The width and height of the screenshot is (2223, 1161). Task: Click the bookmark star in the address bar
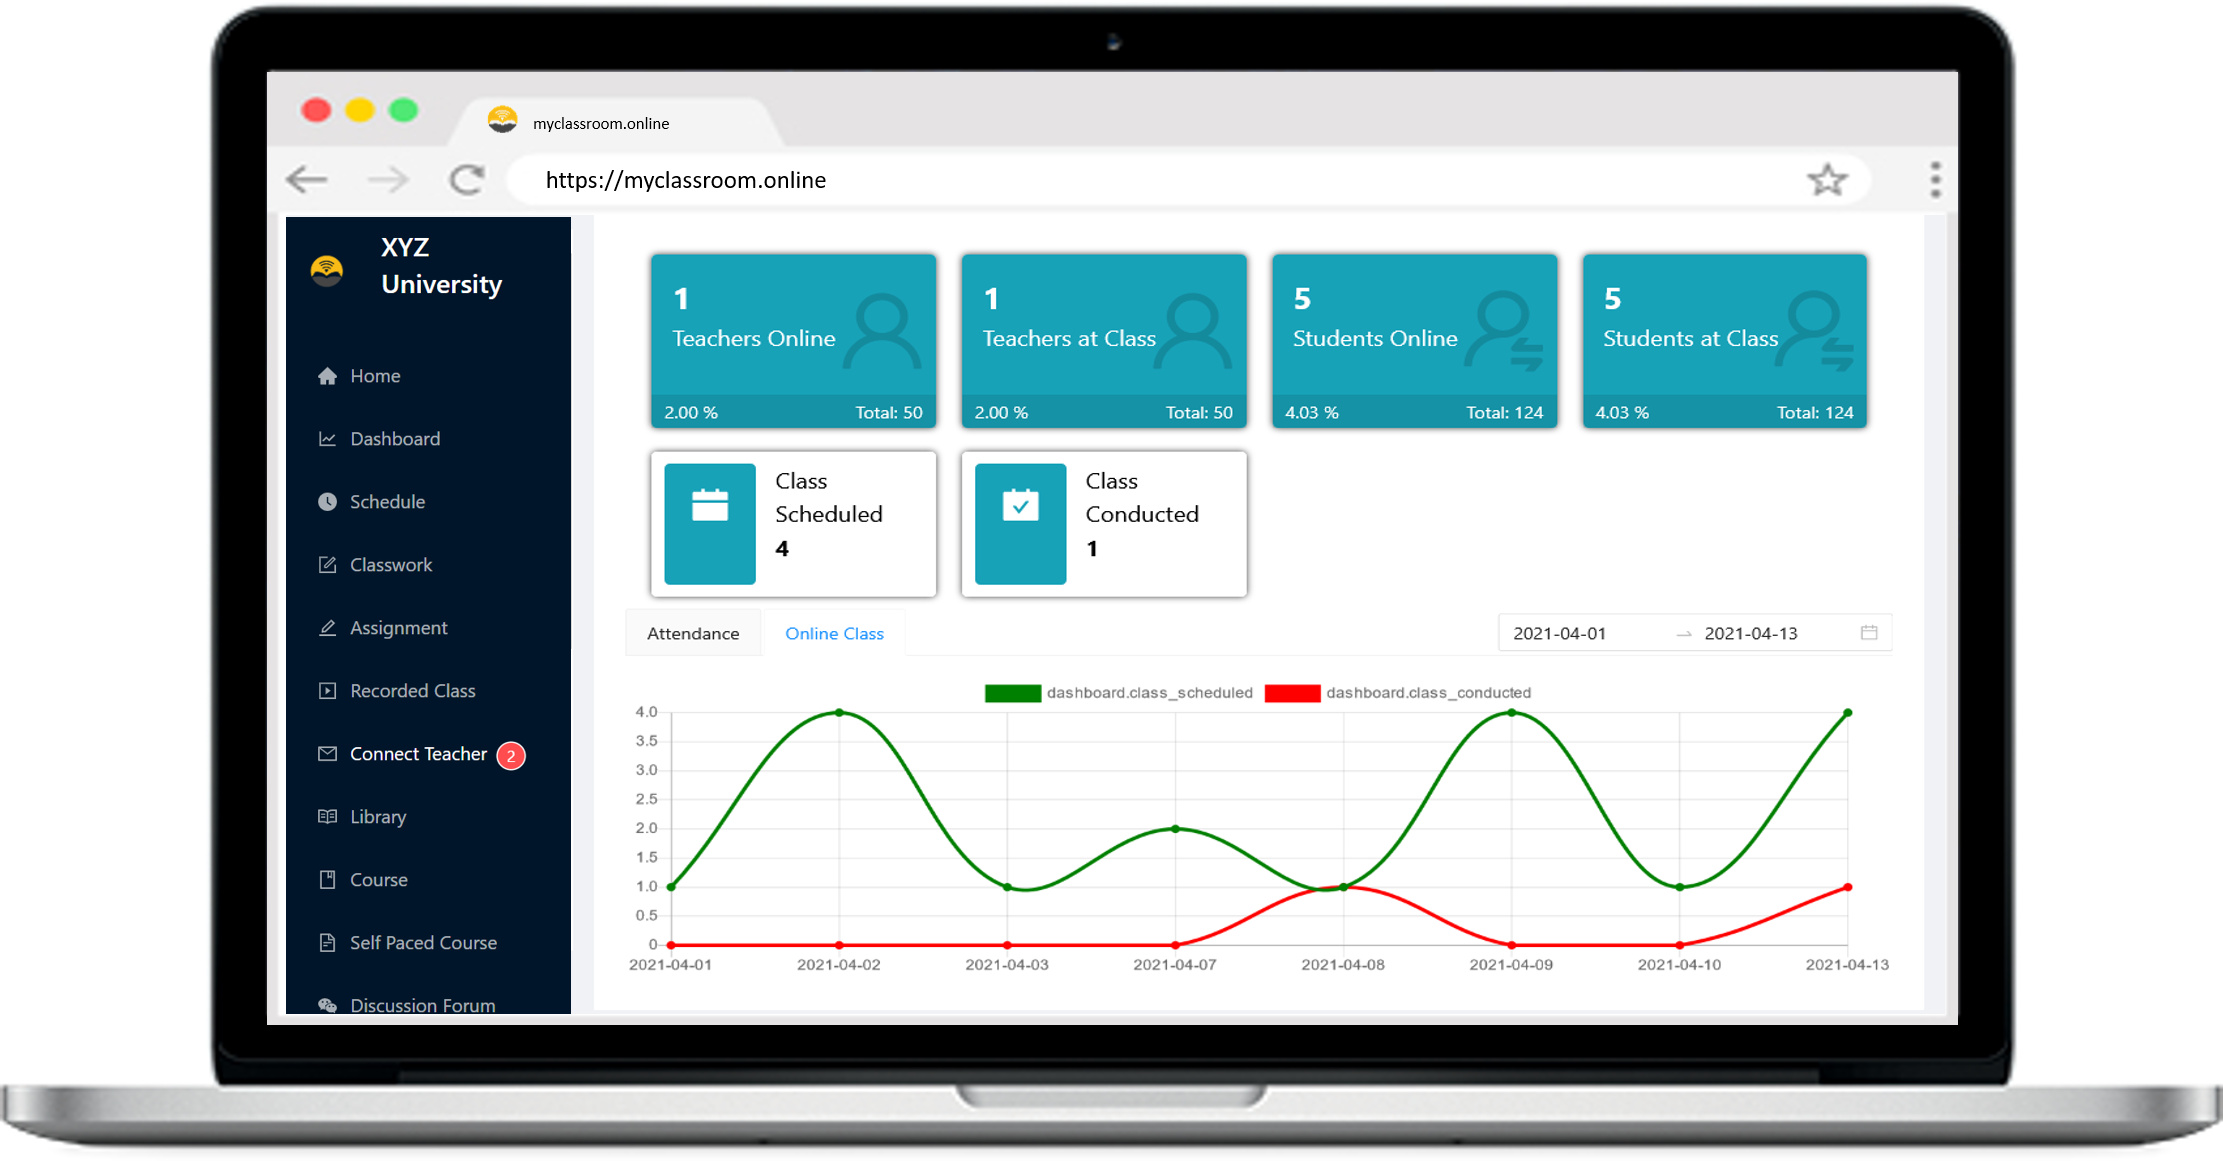pos(1826,180)
